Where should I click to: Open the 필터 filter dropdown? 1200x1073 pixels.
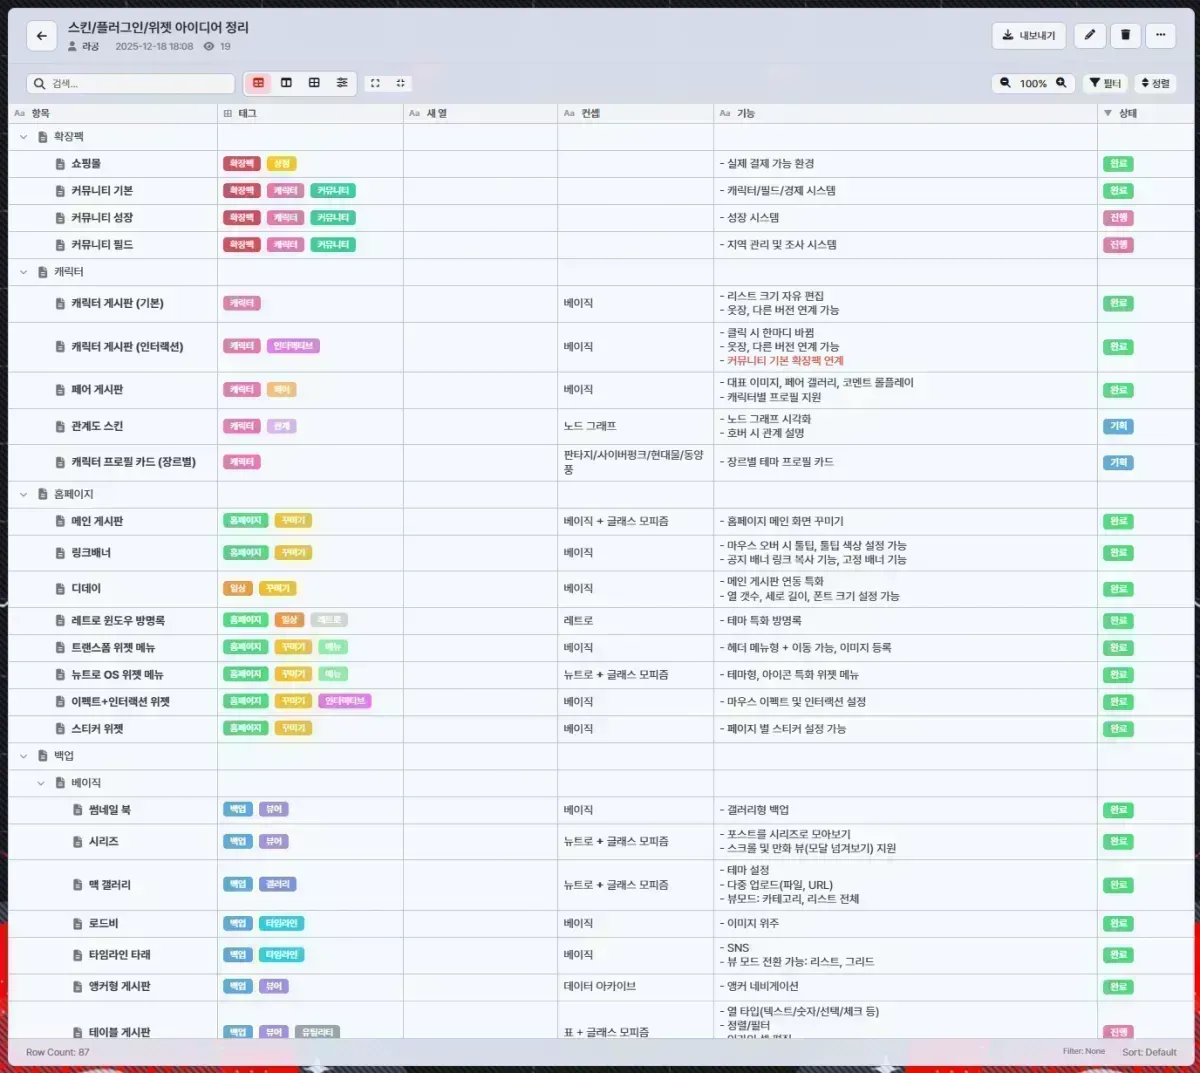(x=1106, y=83)
